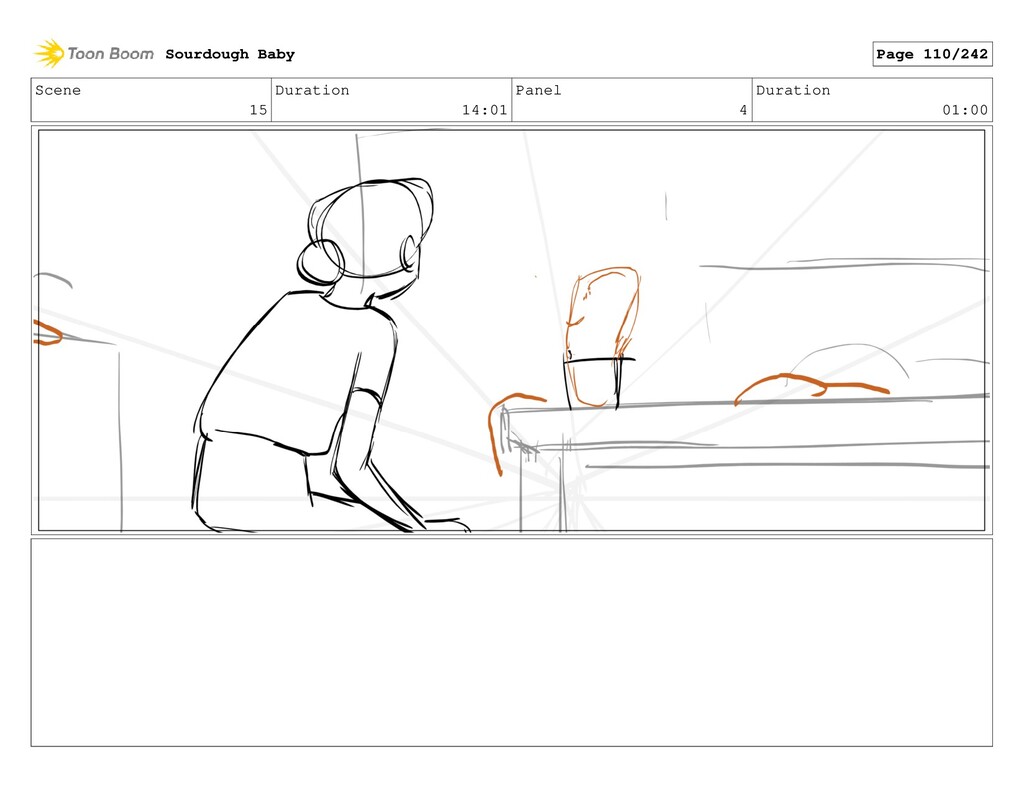Screen dimensions: 1024x793
Task: Click the 'Page 110/242' box
Action: [x=932, y=54]
